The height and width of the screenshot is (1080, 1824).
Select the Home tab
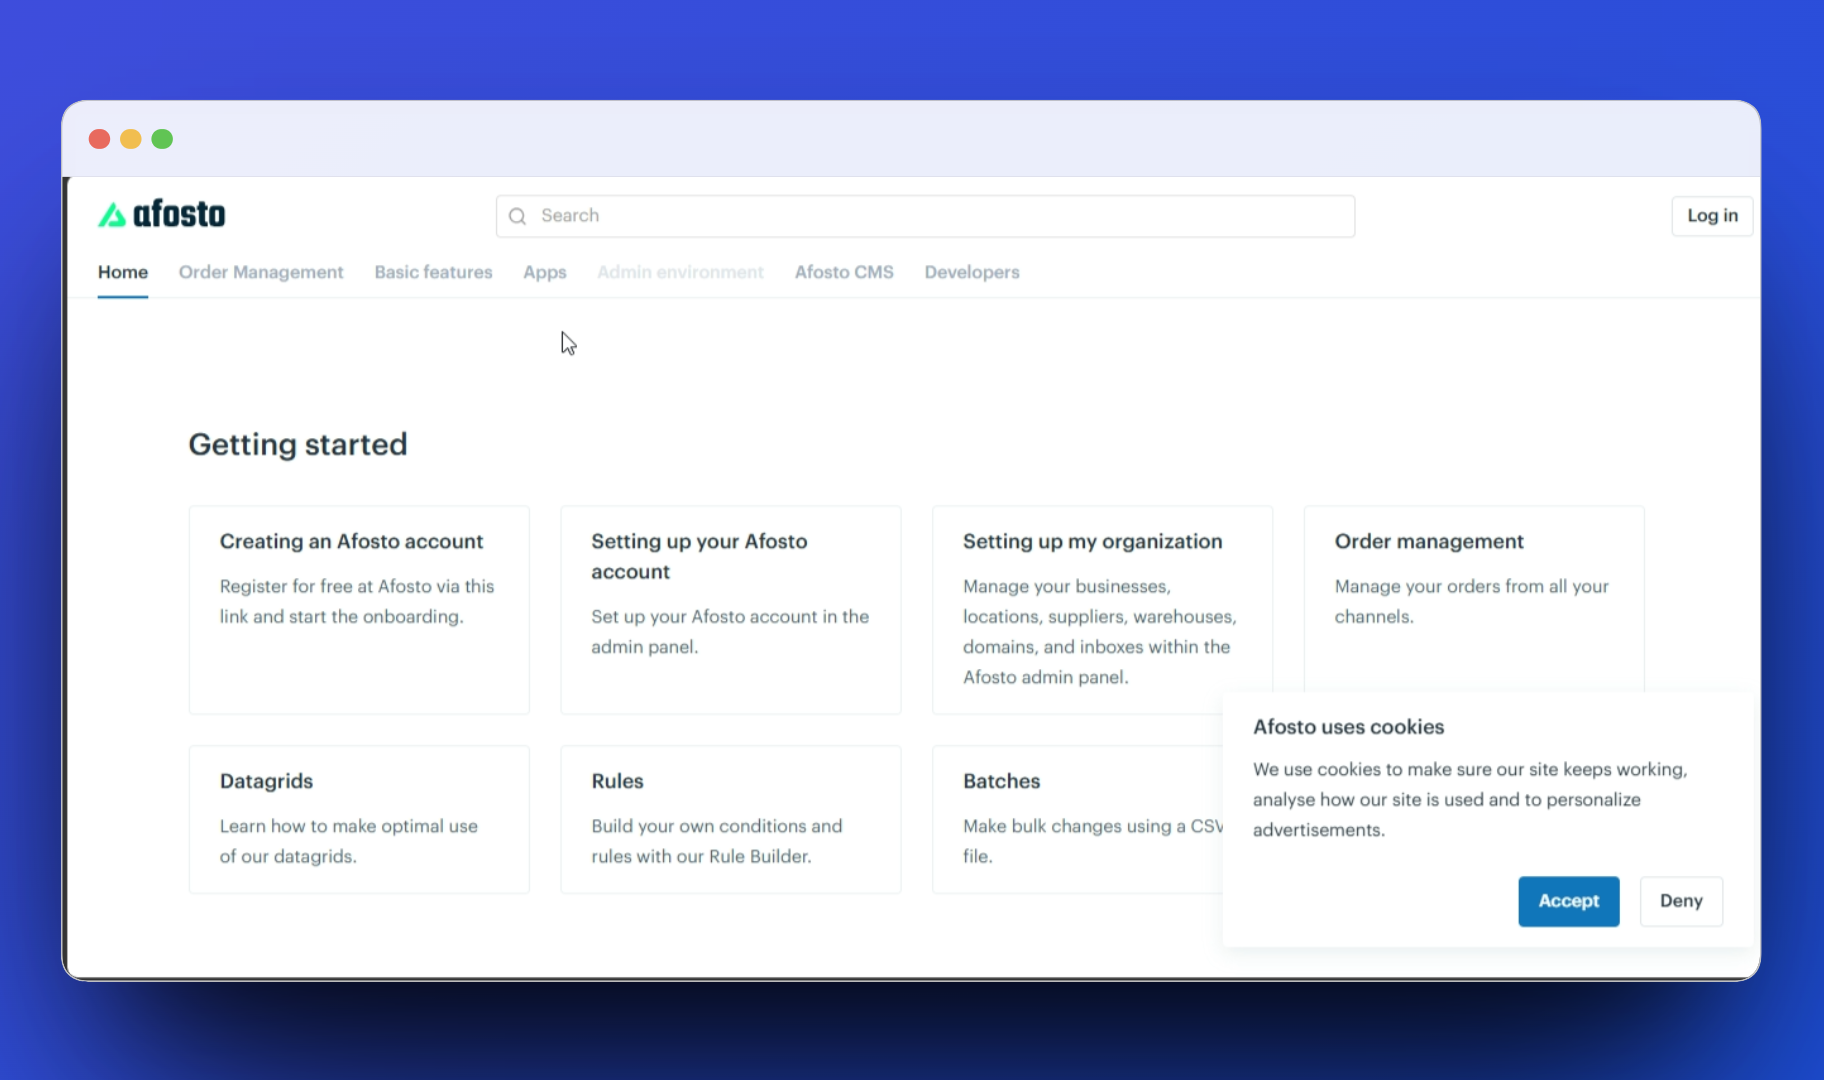pyautogui.click(x=123, y=272)
